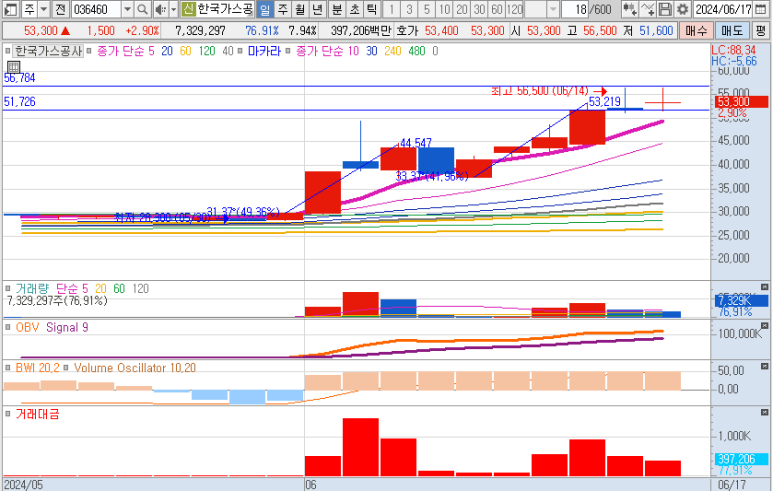The width and height of the screenshot is (773, 491).
Task: Click the square marker before Volume Oscillator
Action: click(66, 368)
